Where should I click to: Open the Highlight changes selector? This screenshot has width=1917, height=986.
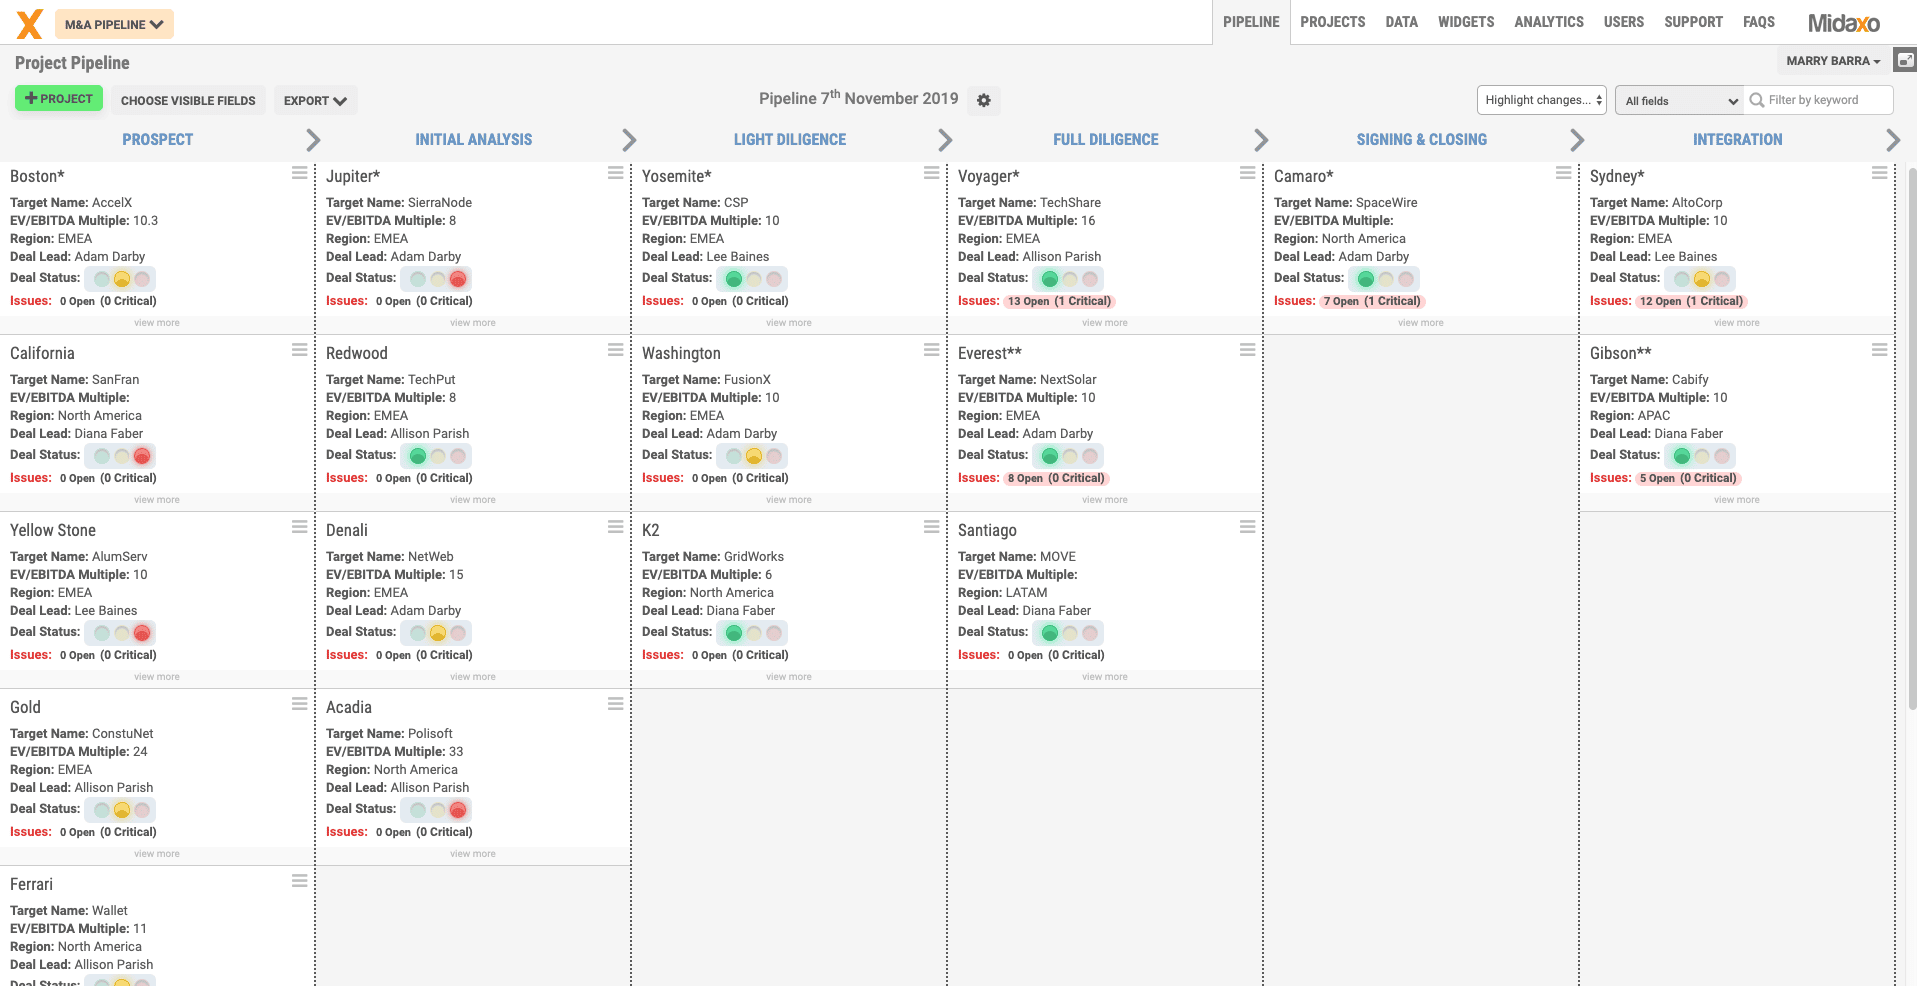[1541, 100]
